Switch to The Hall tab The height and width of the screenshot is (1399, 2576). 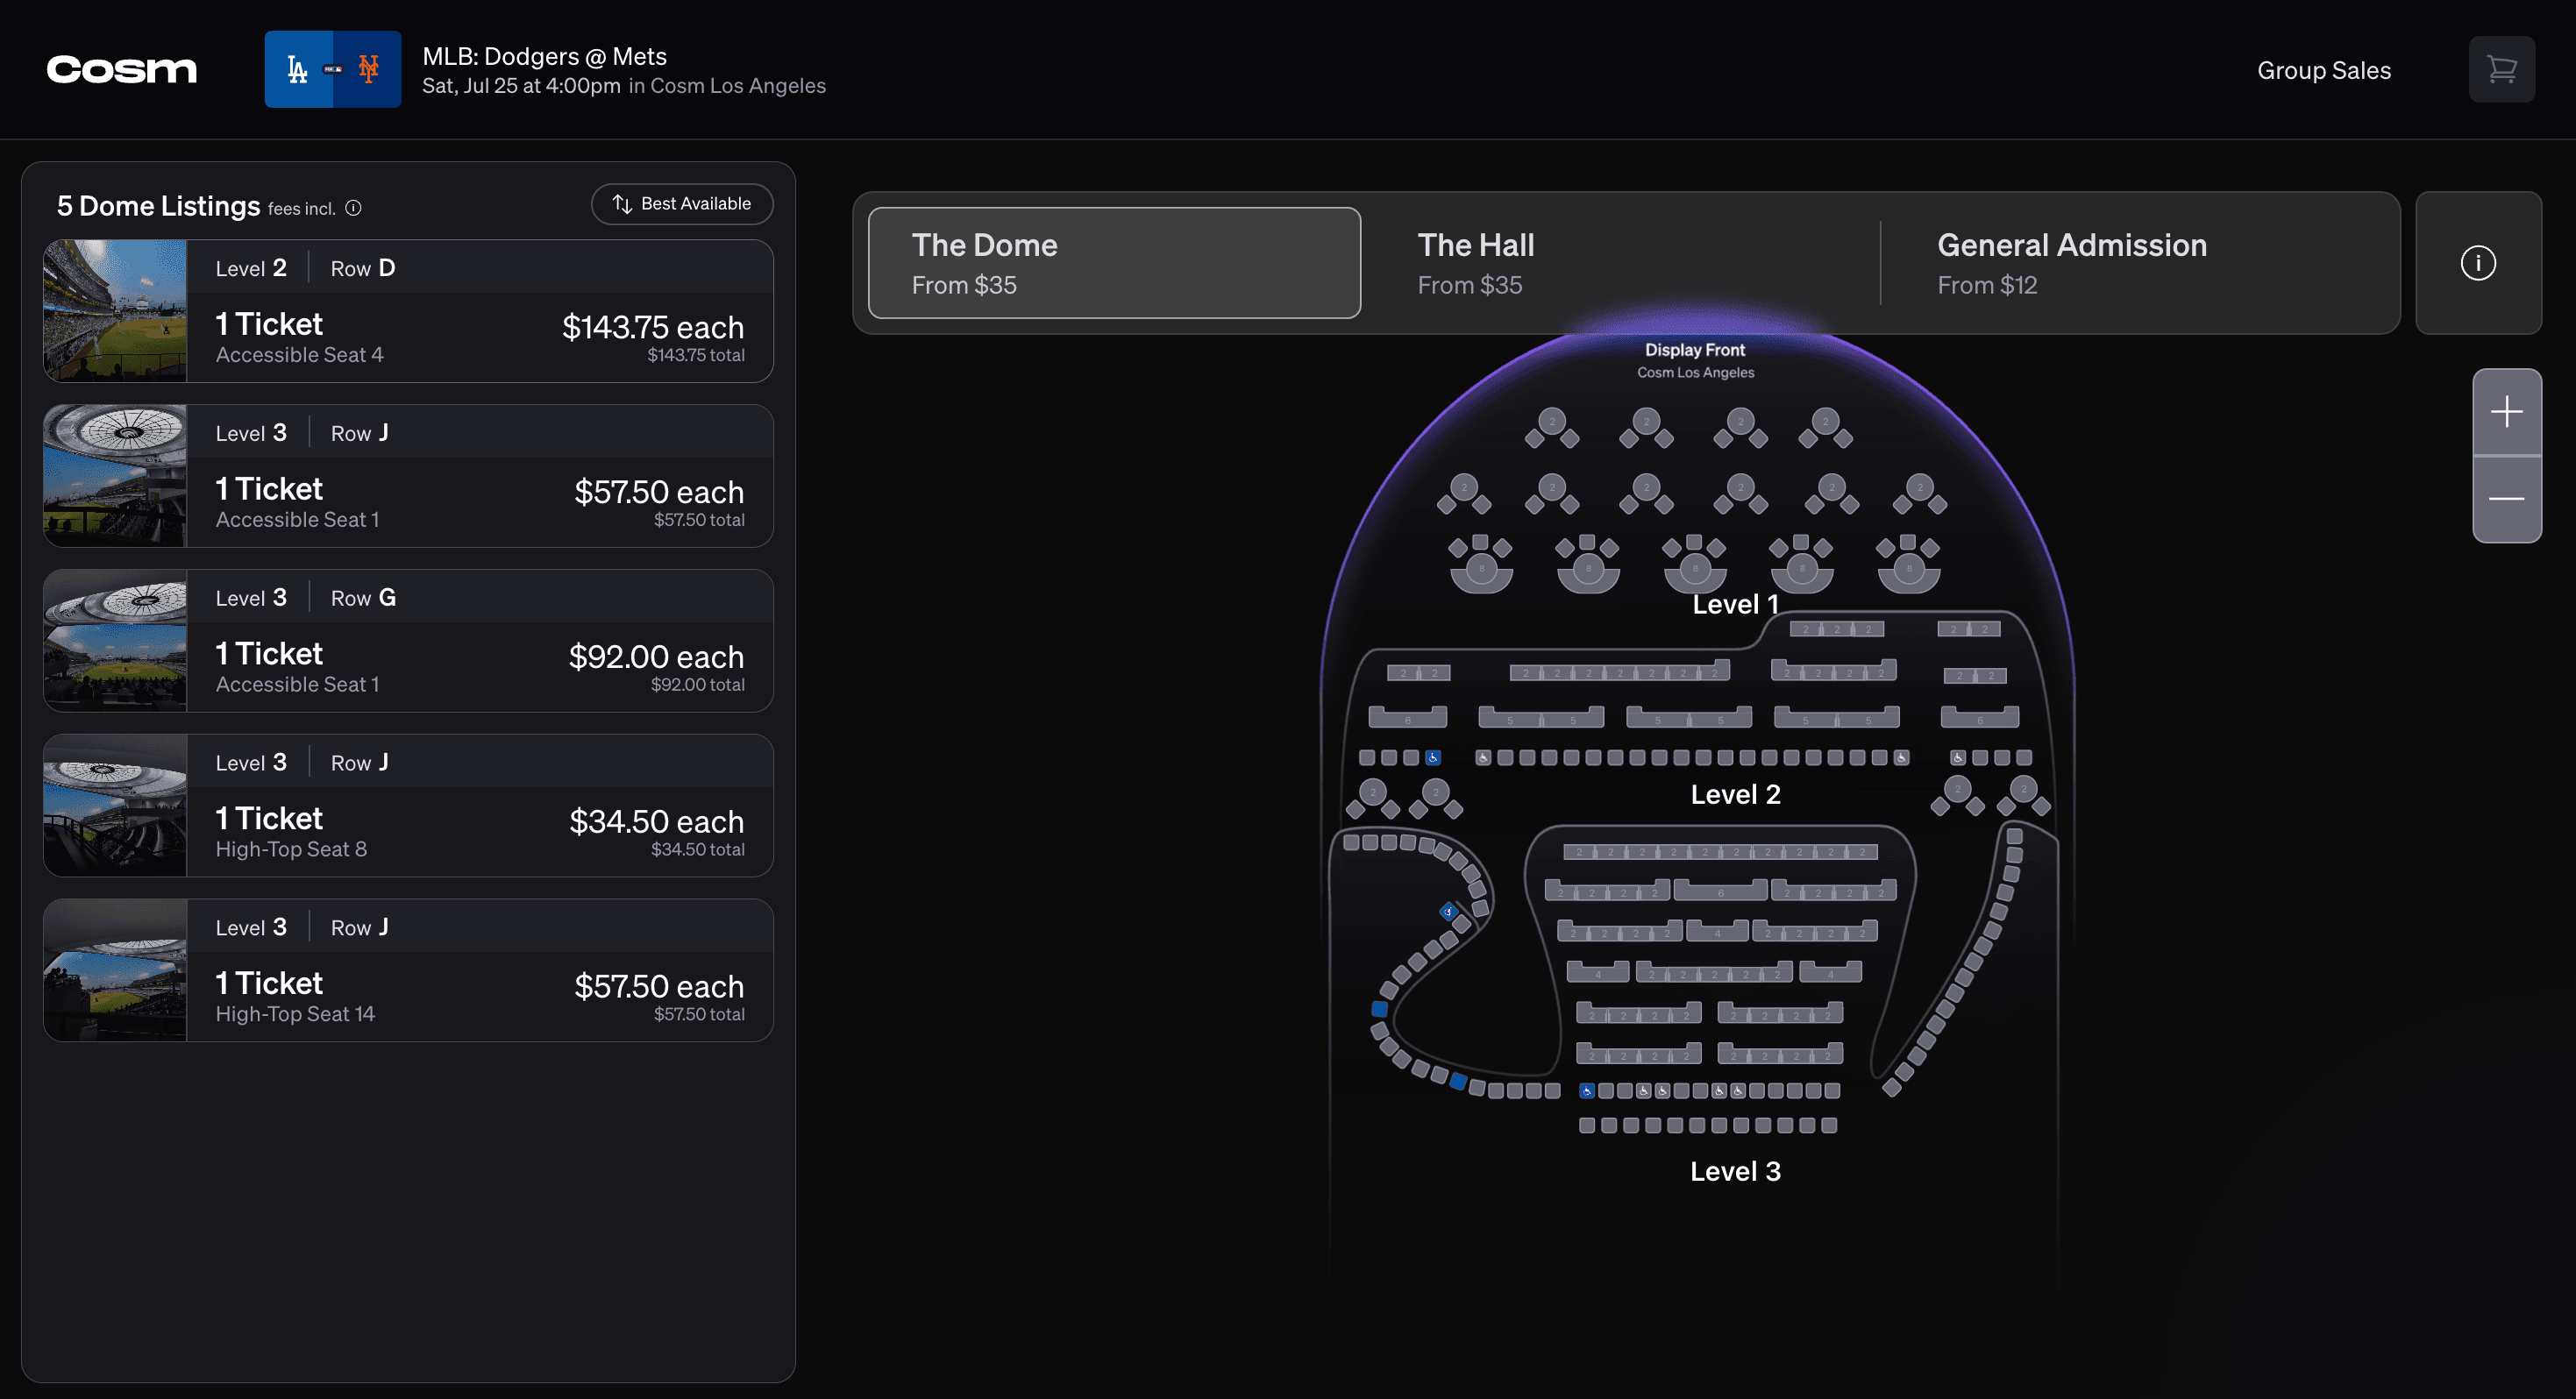pyautogui.click(x=1620, y=263)
